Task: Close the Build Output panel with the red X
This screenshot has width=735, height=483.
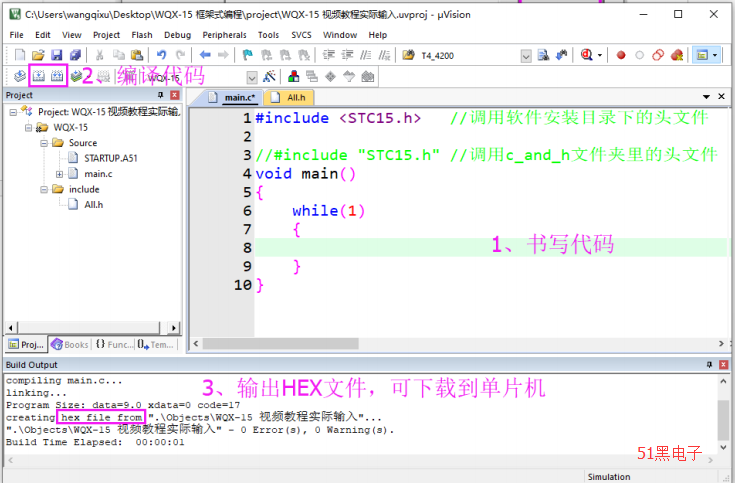Action: (x=724, y=365)
